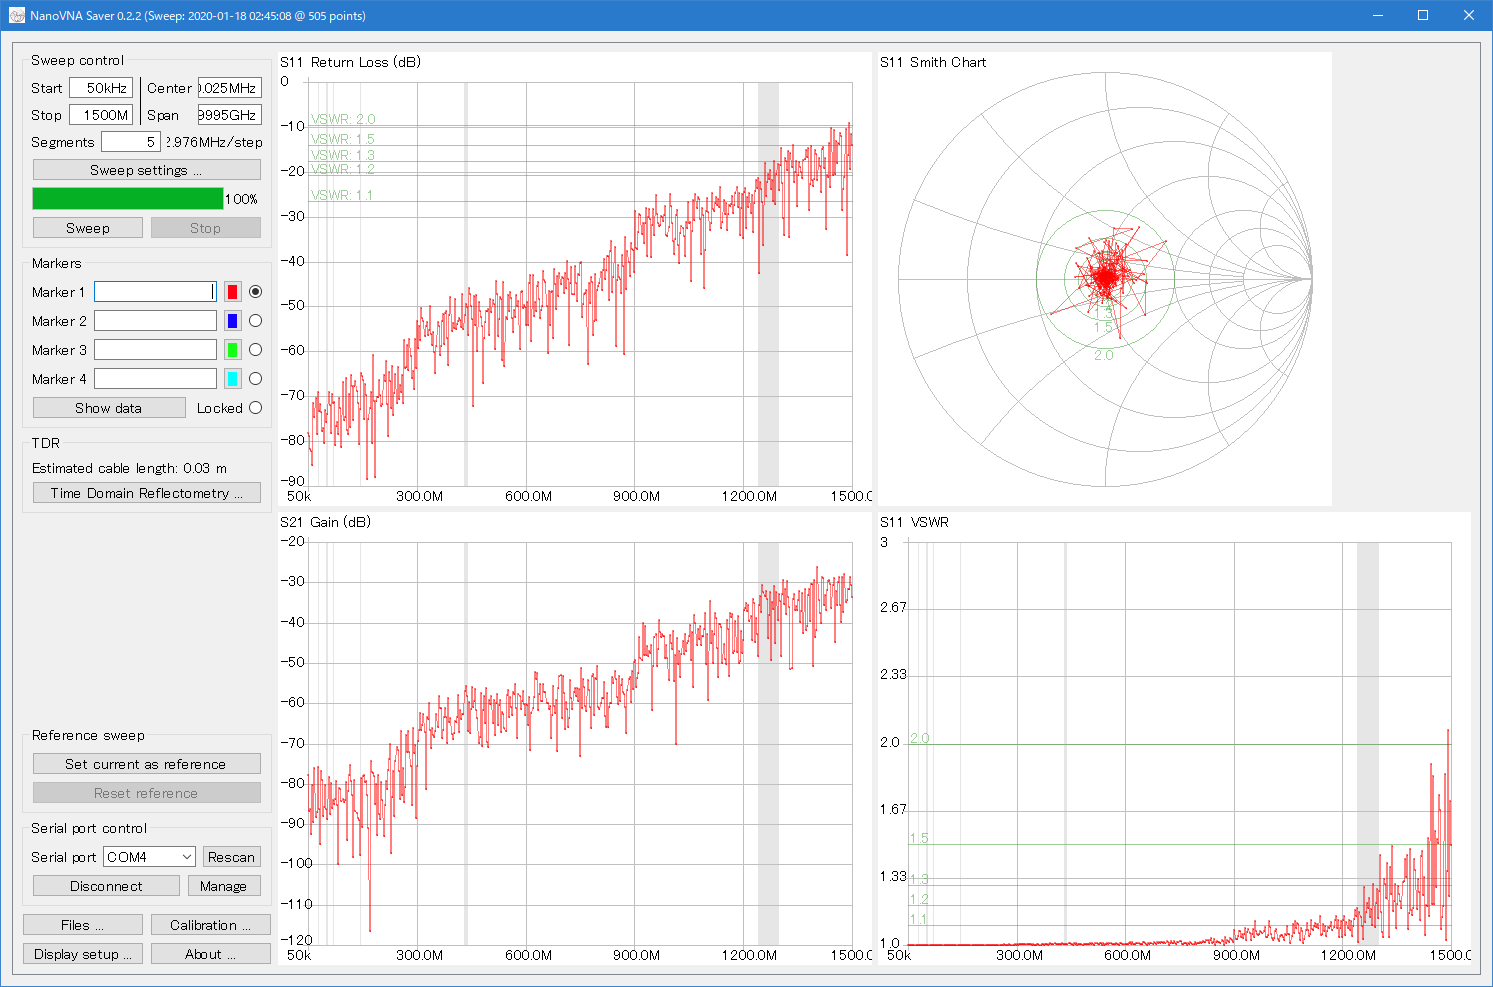Open Display setup
The height and width of the screenshot is (987, 1493).
pos(83,954)
